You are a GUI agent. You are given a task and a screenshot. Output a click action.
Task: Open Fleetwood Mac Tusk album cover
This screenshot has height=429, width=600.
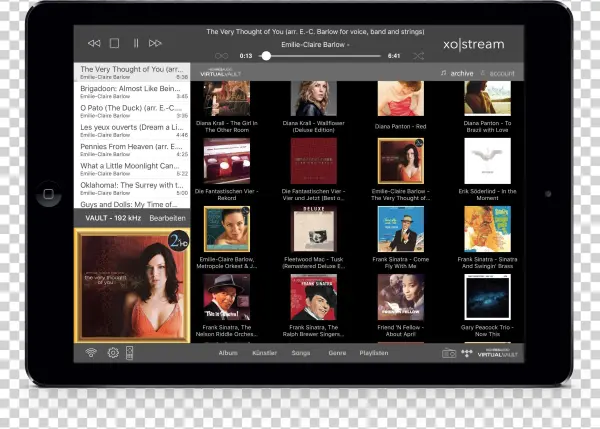(x=314, y=229)
